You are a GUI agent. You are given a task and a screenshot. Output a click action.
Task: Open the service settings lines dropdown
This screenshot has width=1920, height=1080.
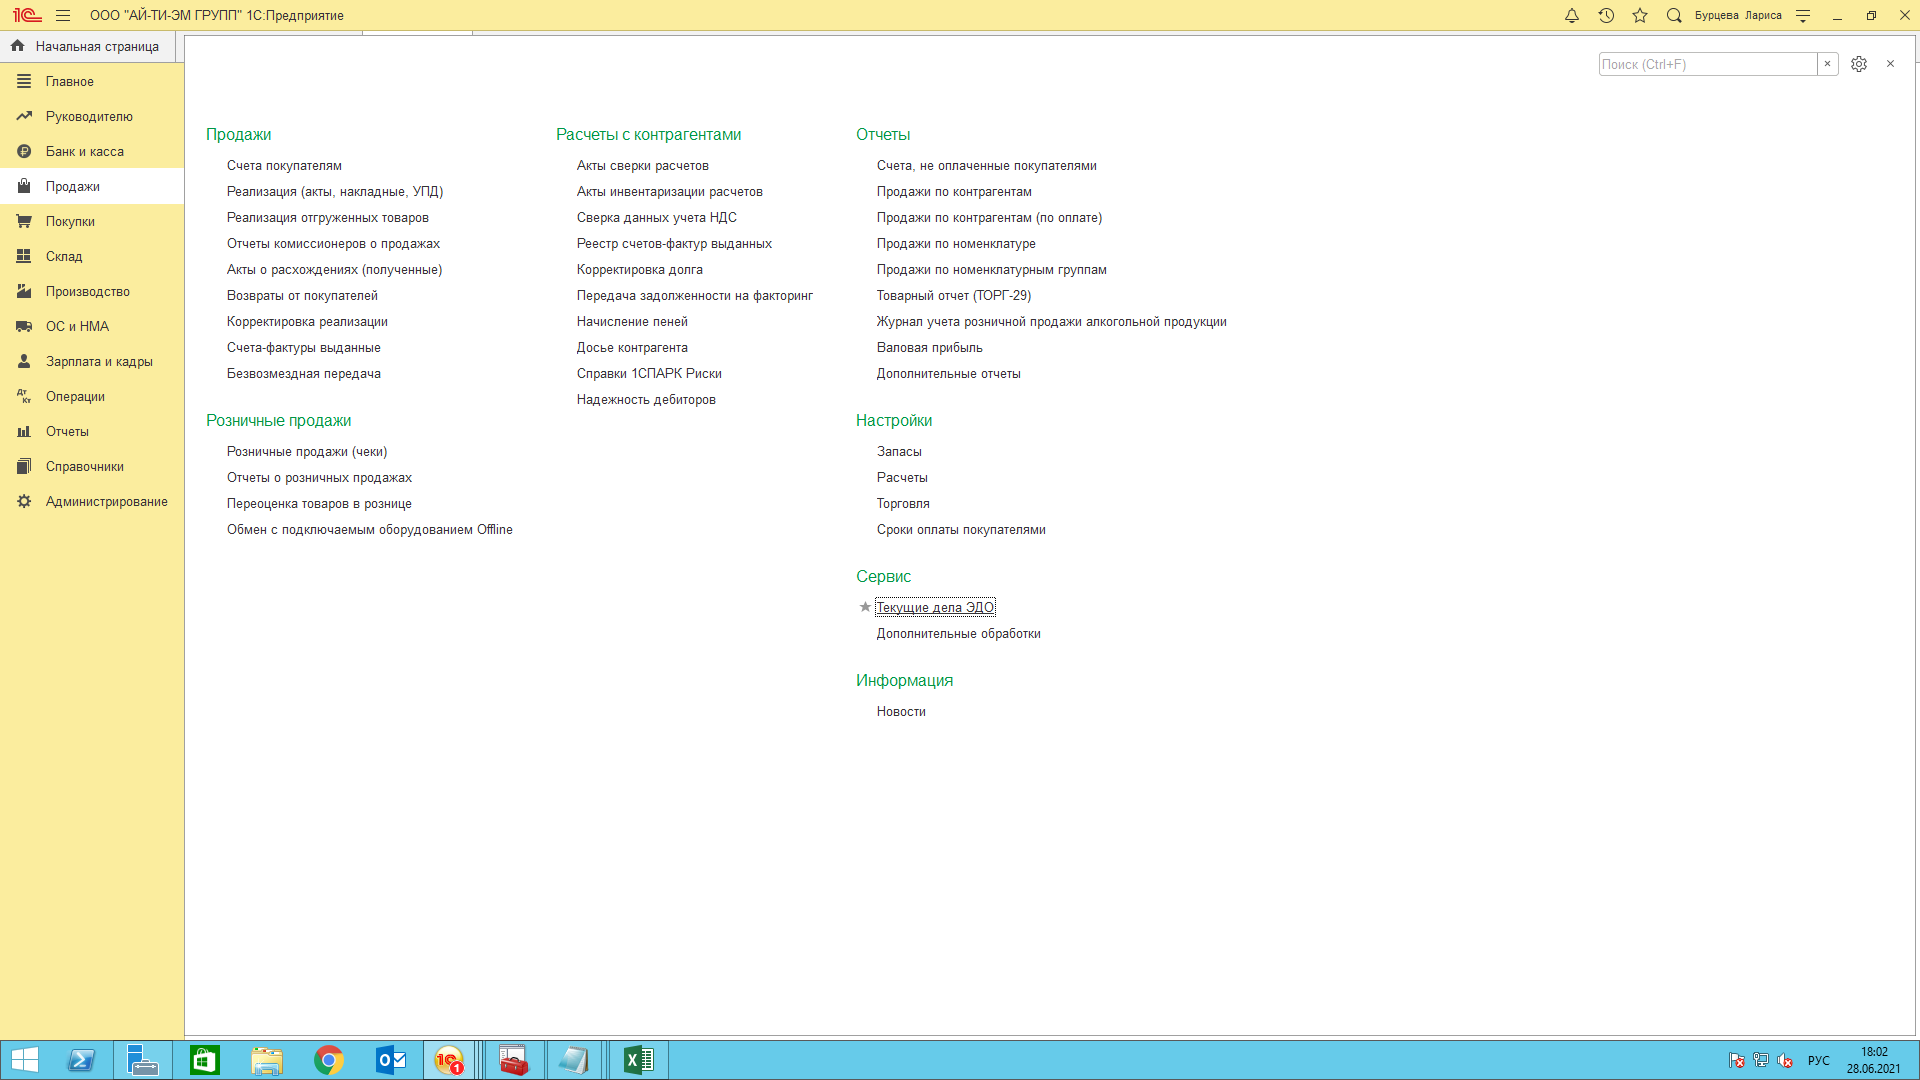1803,15
